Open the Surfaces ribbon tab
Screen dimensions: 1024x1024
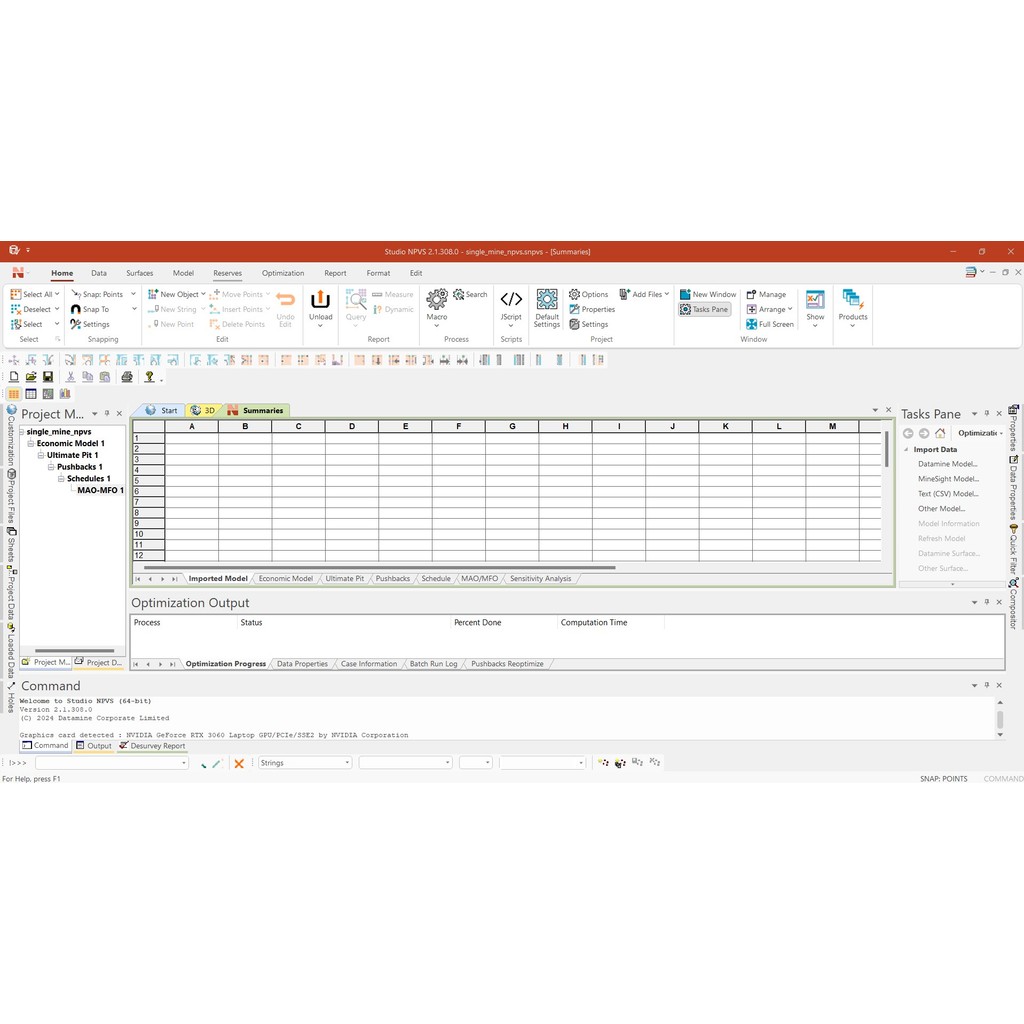click(140, 274)
